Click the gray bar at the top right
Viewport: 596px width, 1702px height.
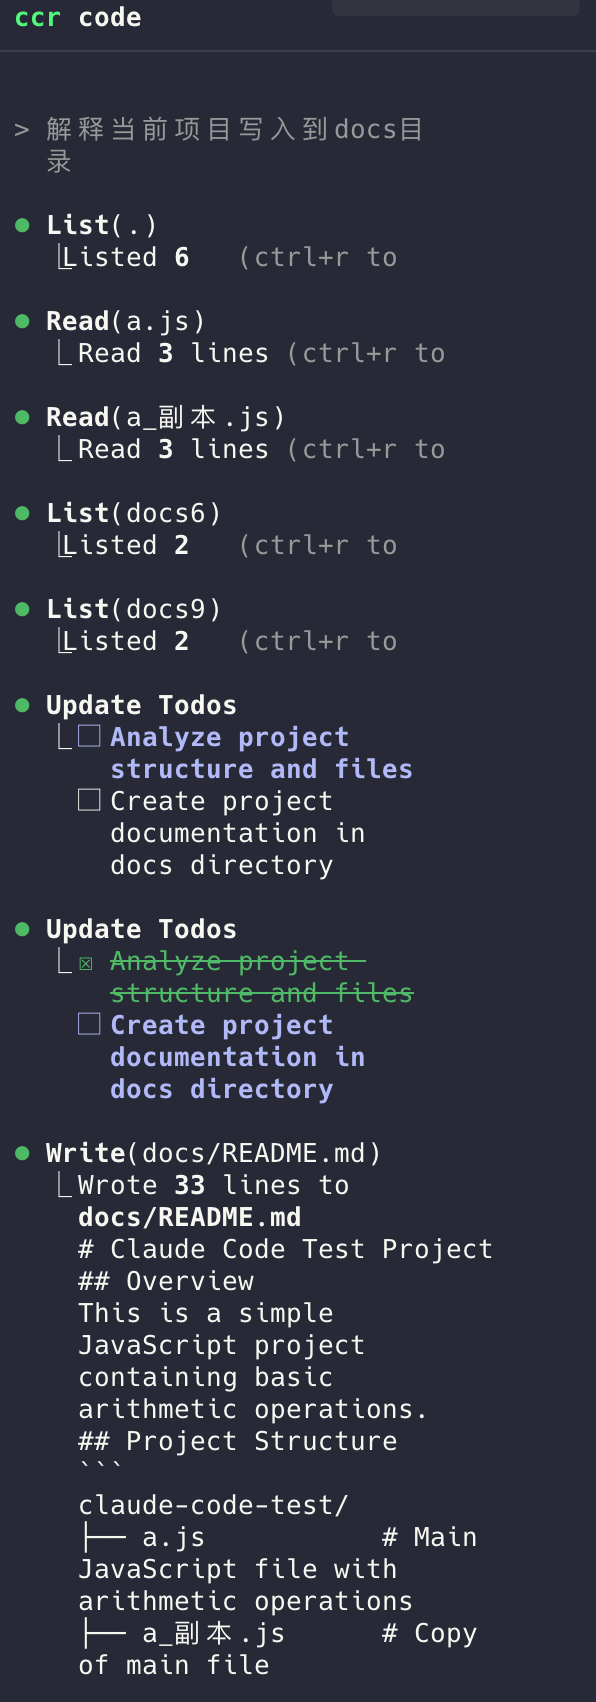pyautogui.click(x=456, y=7)
